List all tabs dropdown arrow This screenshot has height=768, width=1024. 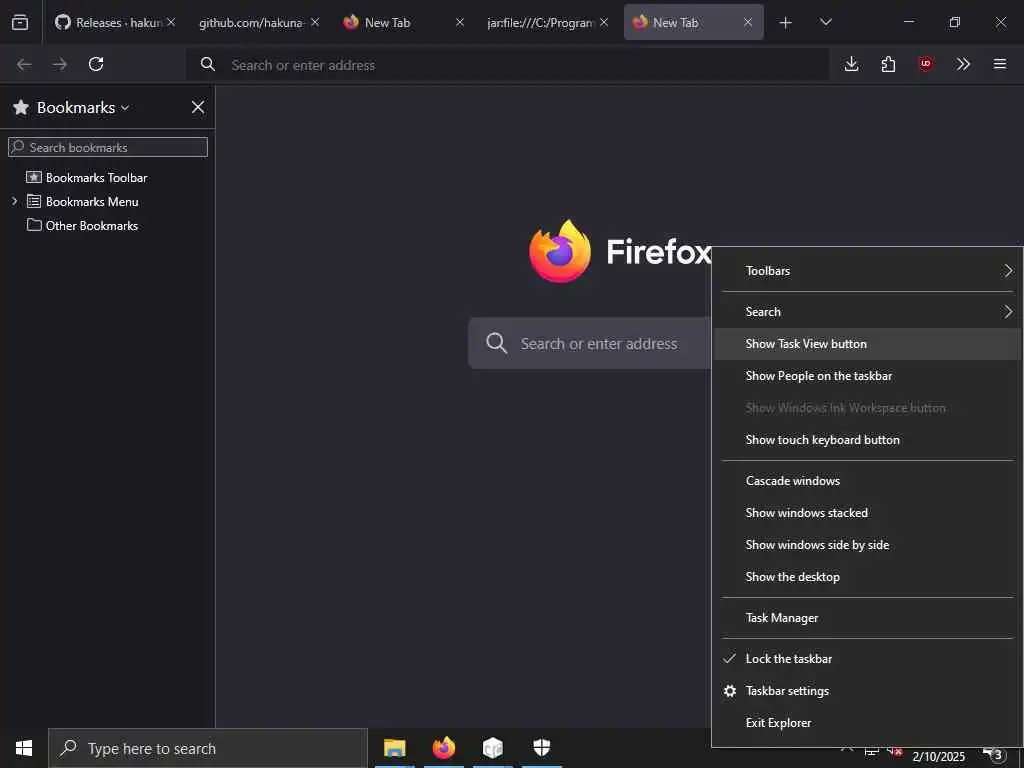825,23
